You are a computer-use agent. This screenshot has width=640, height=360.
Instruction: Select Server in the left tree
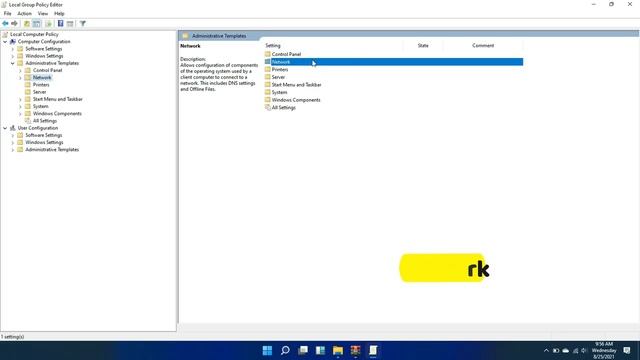[40, 92]
